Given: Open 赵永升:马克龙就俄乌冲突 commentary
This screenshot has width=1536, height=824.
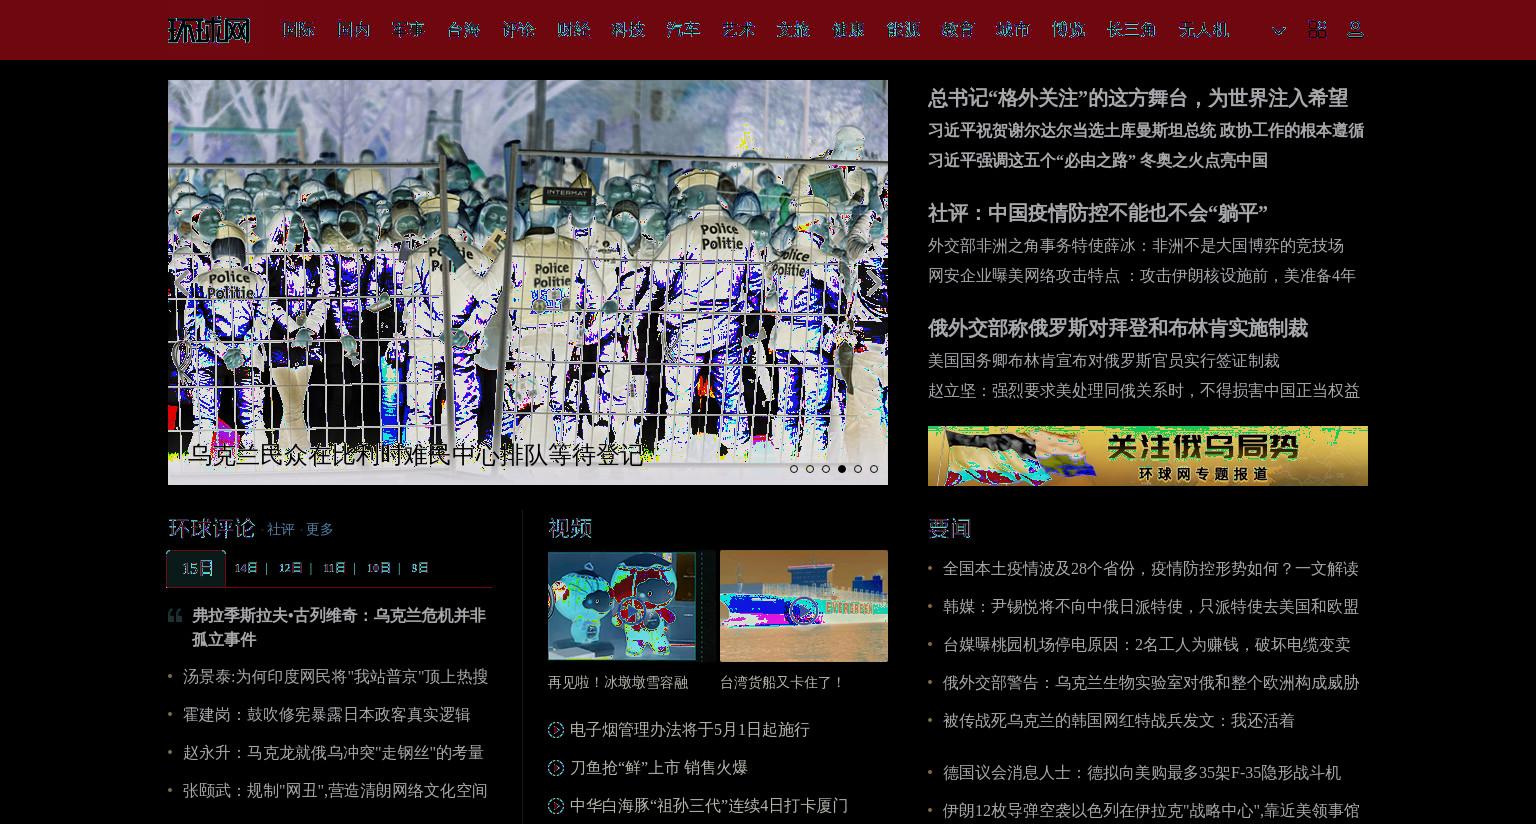Looking at the screenshot, I should click(333, 753).
